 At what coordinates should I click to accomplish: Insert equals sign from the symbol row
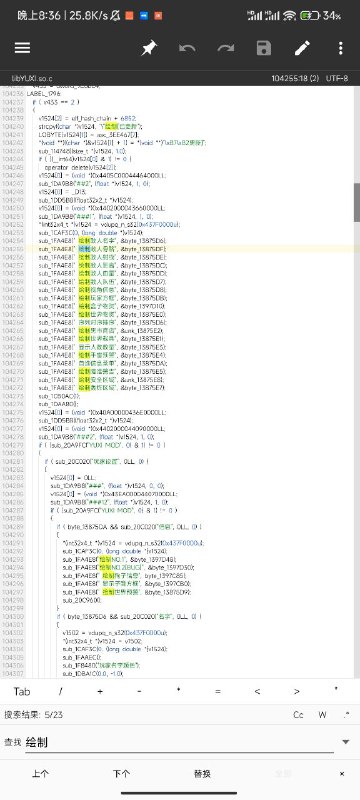coord(218,692)
